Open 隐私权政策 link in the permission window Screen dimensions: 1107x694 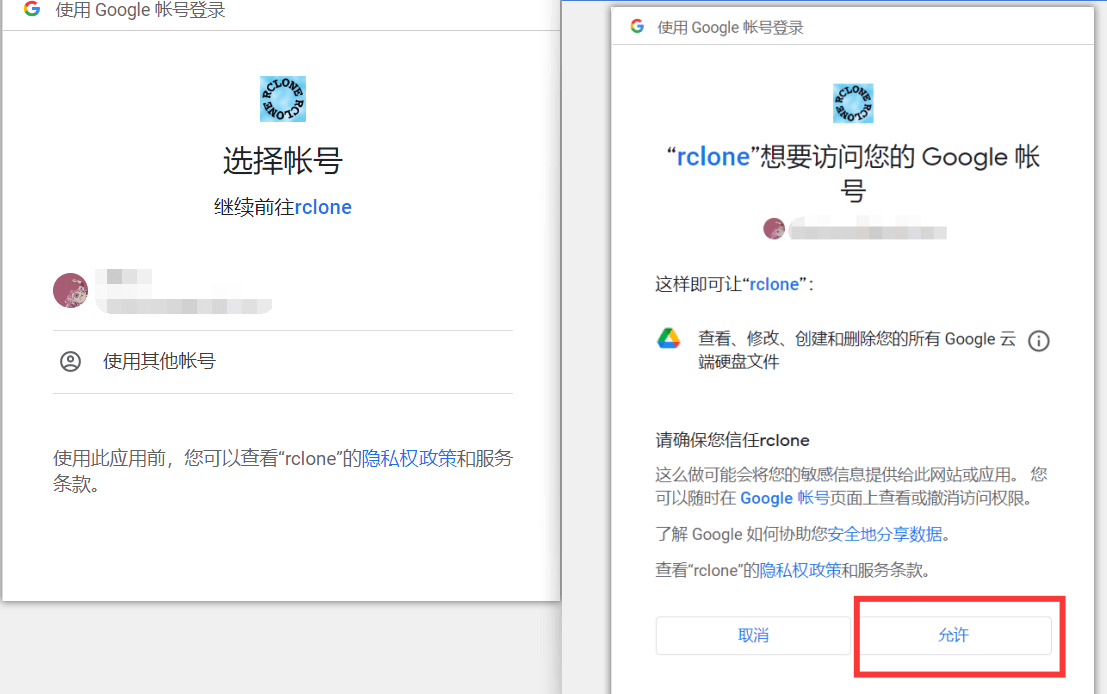800,570
